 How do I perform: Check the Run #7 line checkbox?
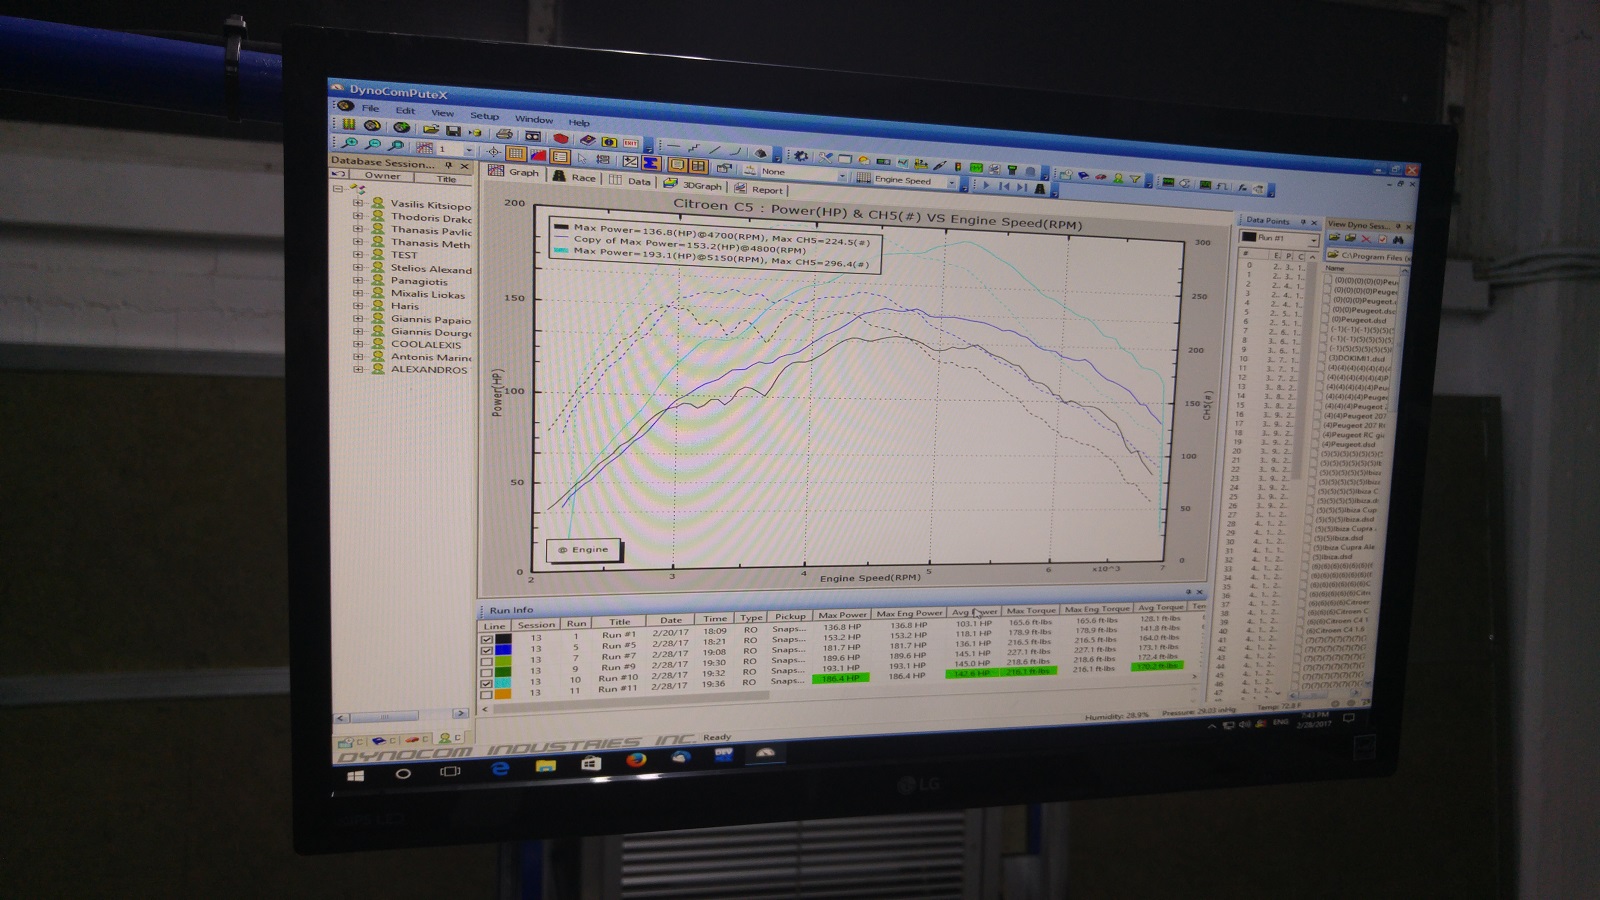pos(487,661)
